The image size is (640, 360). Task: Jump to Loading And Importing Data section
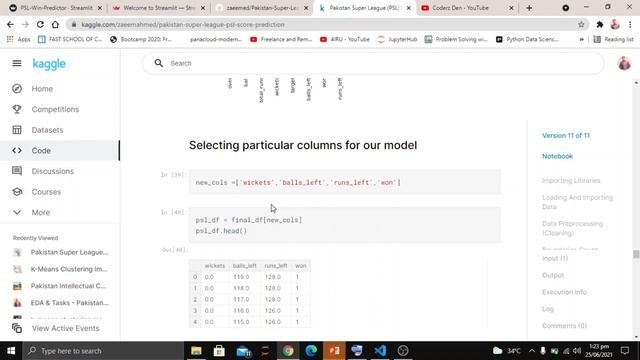577,202
